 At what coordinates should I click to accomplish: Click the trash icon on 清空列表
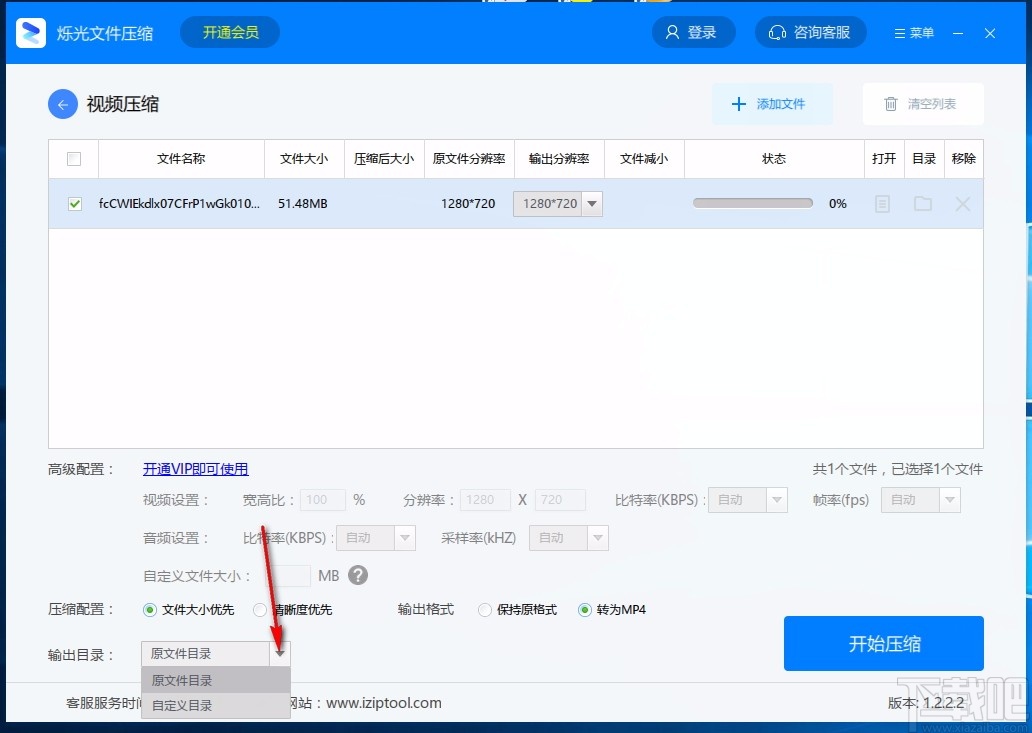pos(890,103)
